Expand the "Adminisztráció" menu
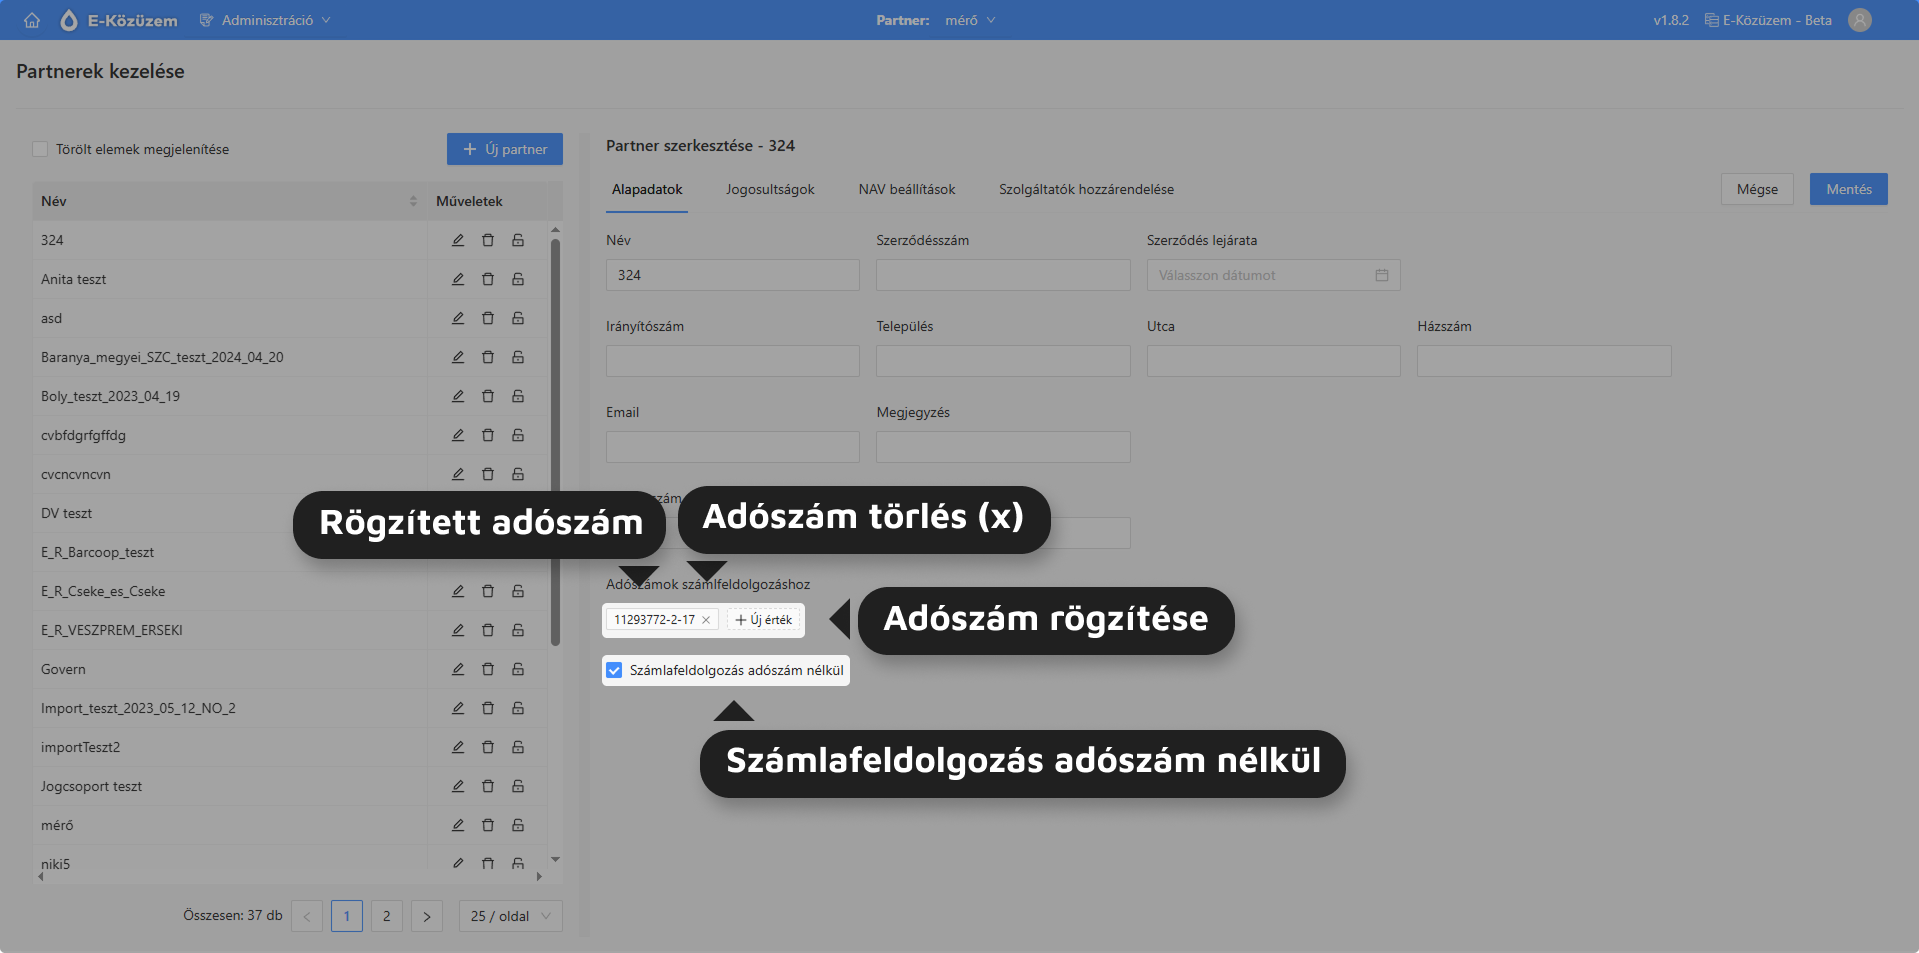The height and width of the screenshot is (953, 1919). (268, 19)
